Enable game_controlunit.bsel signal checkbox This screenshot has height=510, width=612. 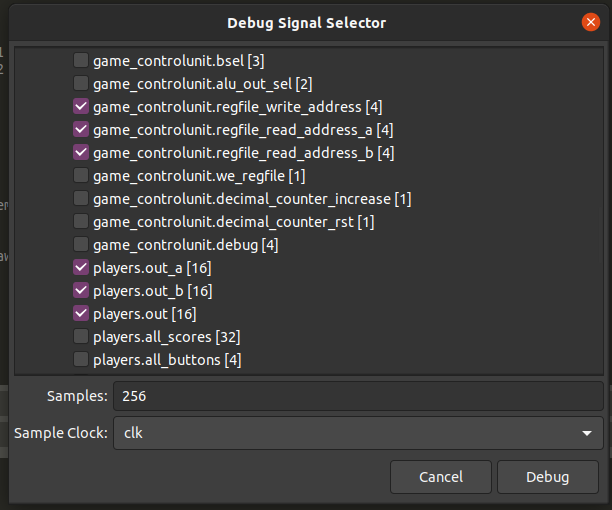click(x=81, y=60)
